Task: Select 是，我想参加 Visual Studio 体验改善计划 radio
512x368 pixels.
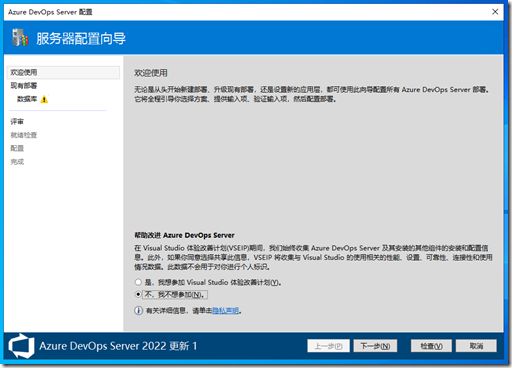Action: (138, 282)
